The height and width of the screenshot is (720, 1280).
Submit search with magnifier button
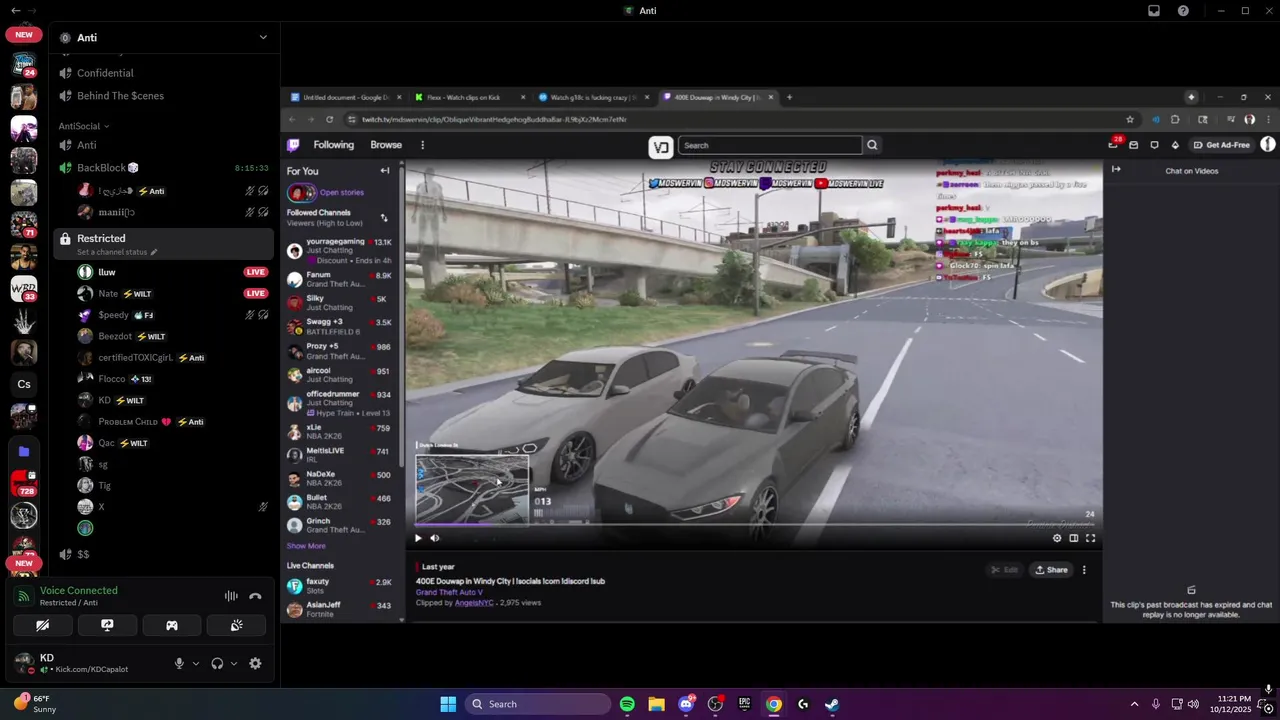point(872,145)
